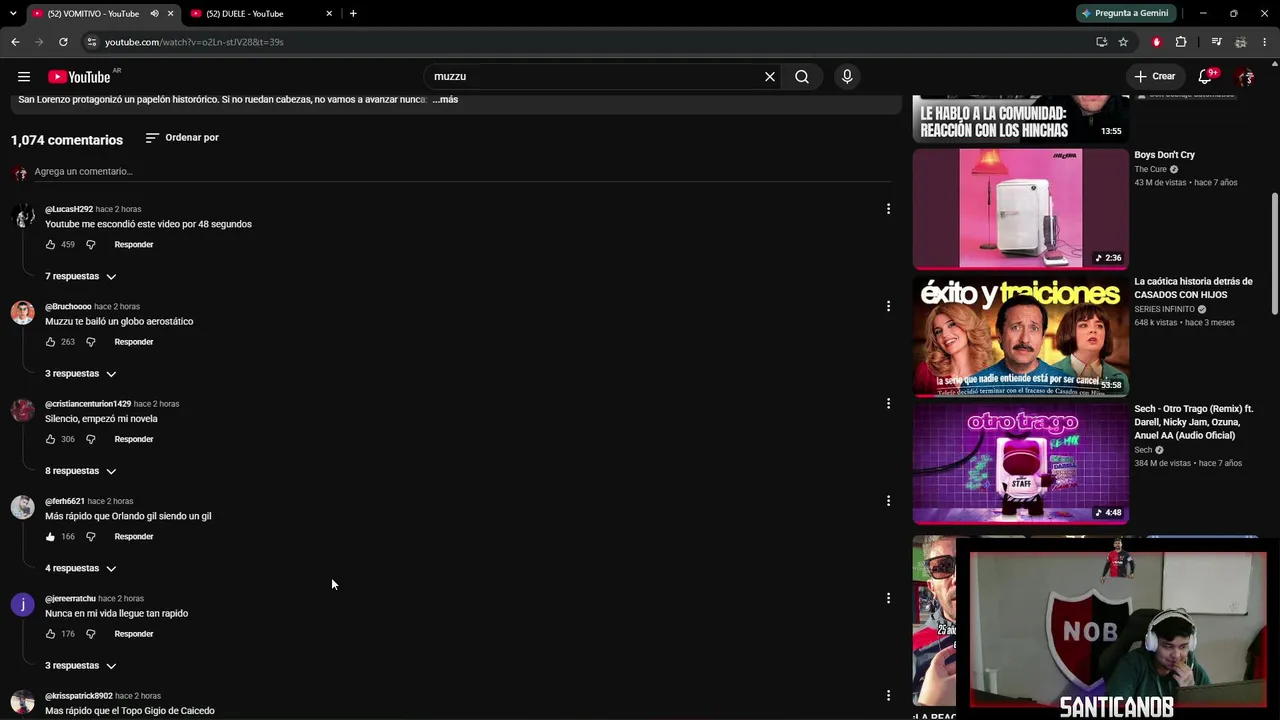The image size is (1280, 720).
Task: Open the @LucasH292 channel link
Action: tap(69, 209)
